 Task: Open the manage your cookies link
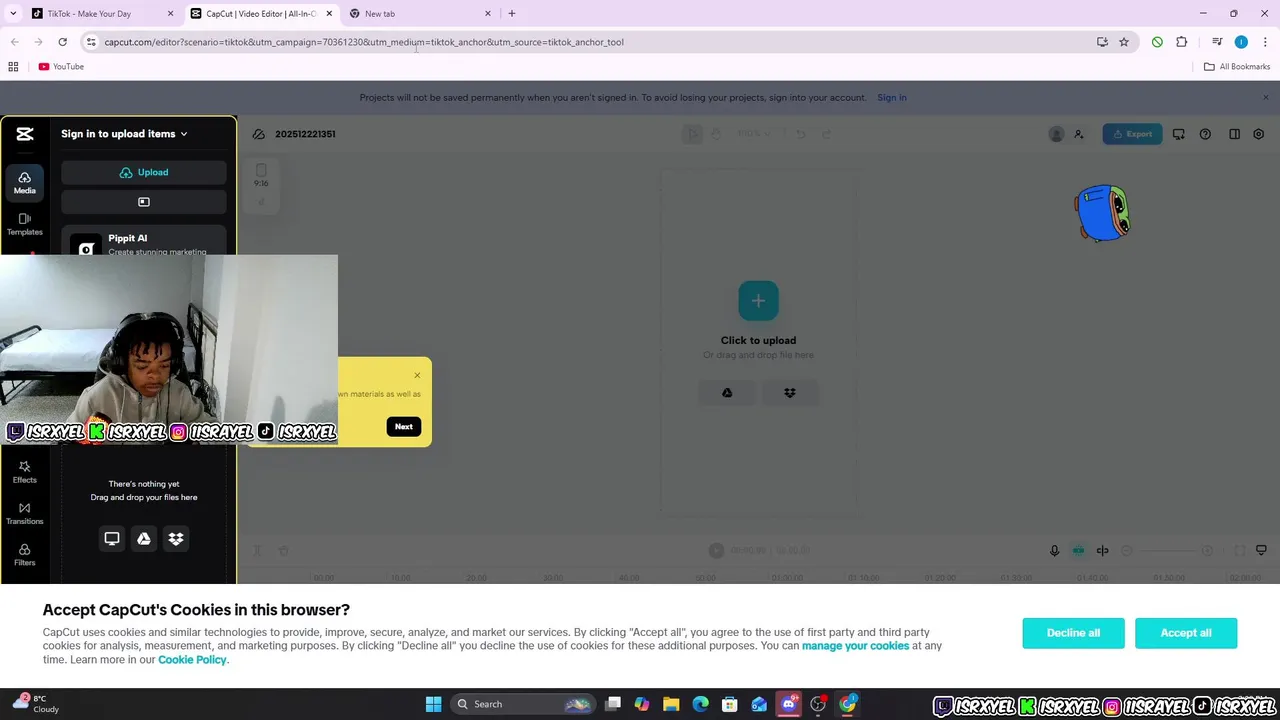[855, 646]
